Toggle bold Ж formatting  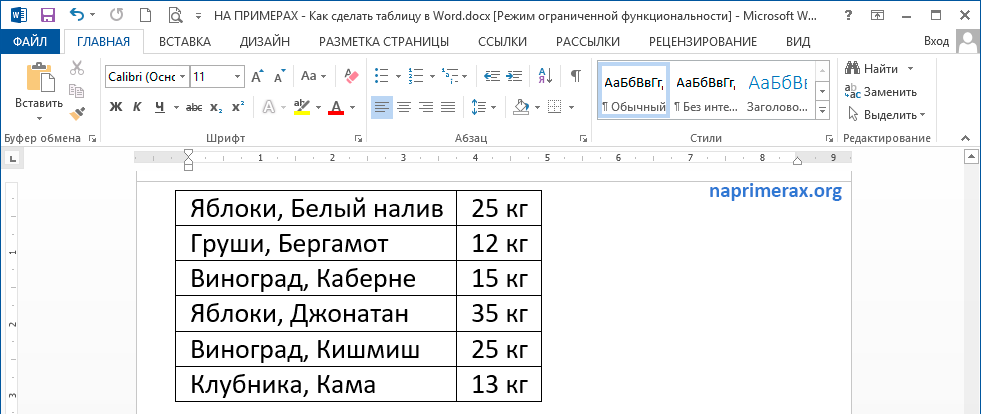pos(115,108)
